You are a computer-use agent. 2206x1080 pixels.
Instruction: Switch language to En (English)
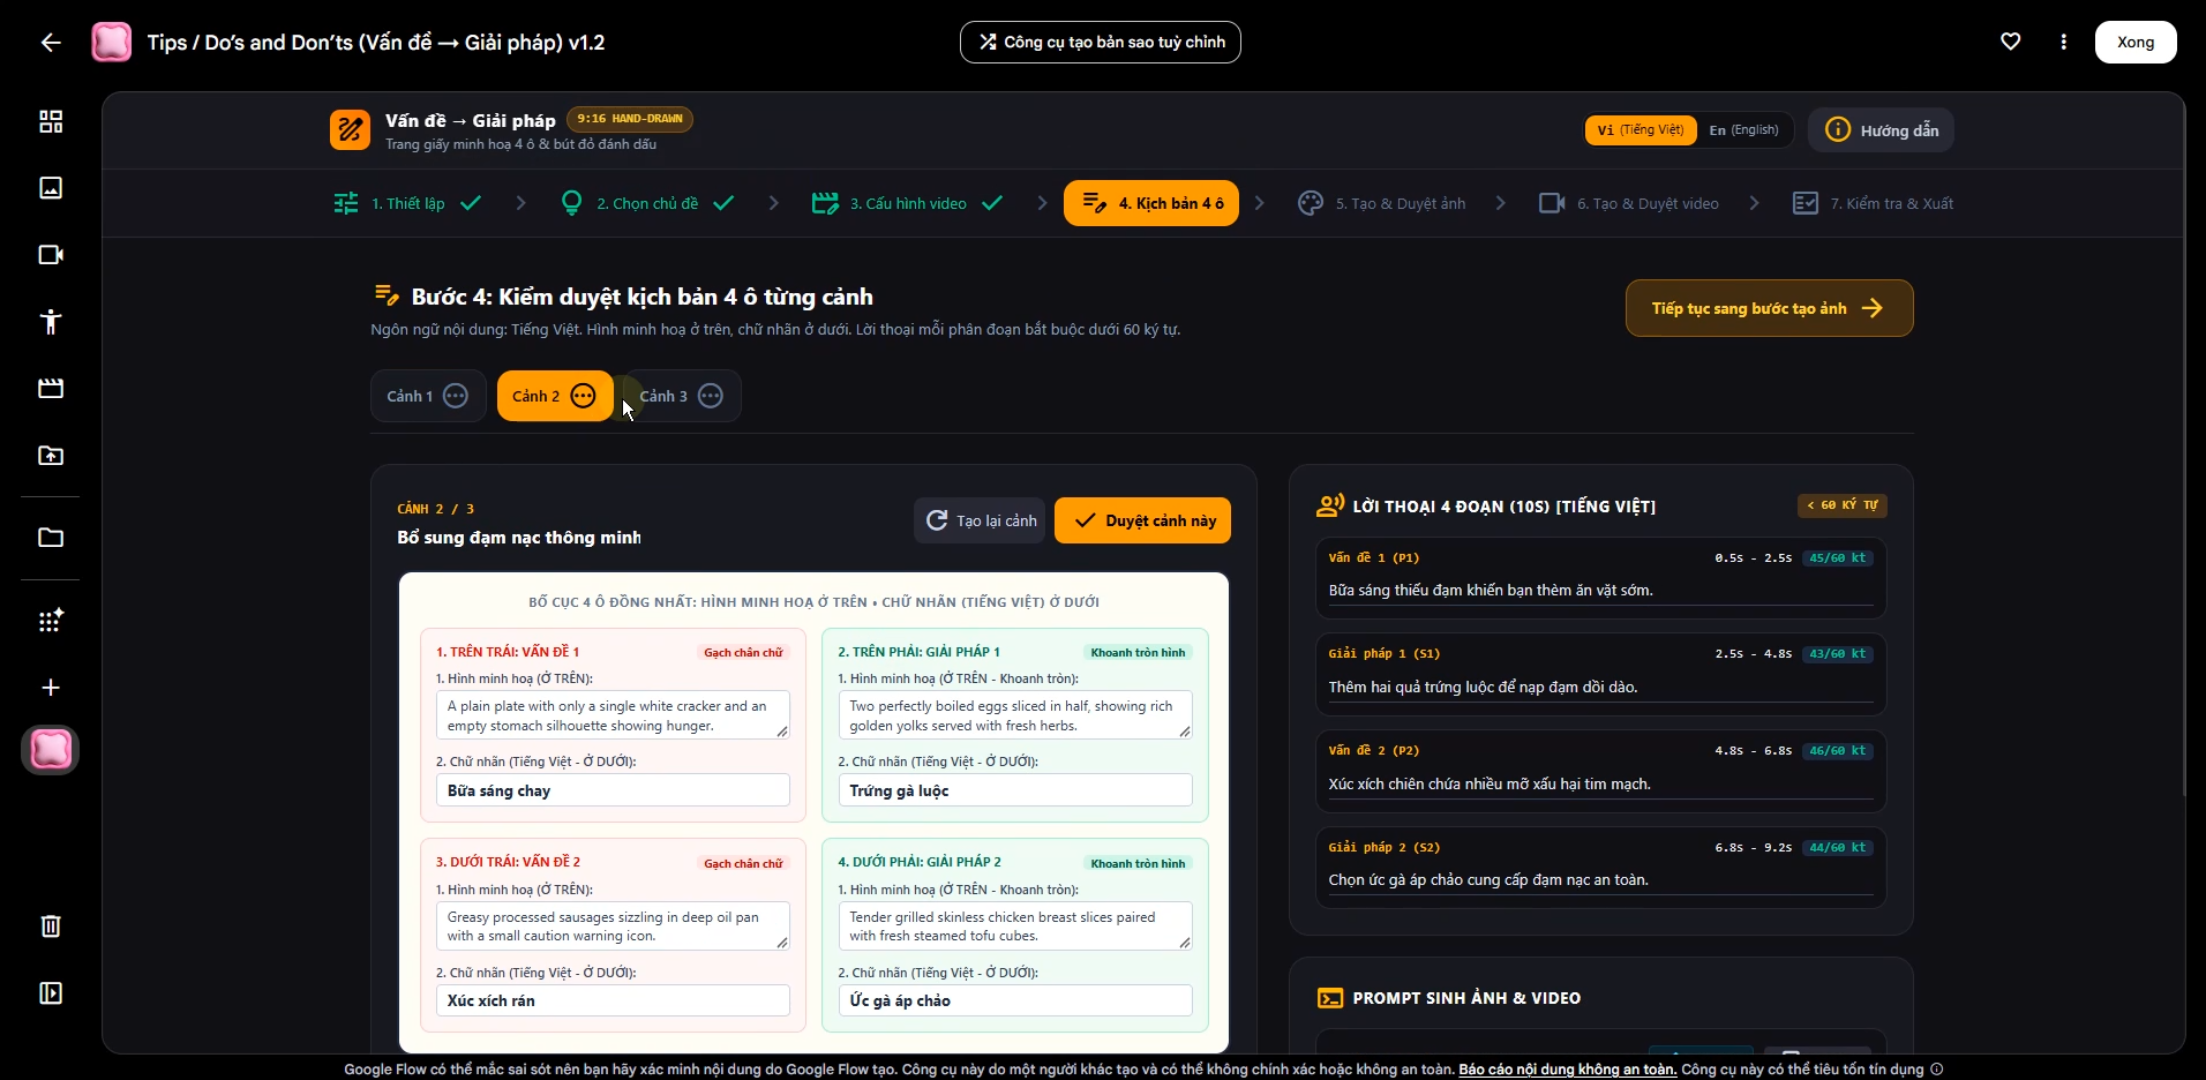point(1743,130)
